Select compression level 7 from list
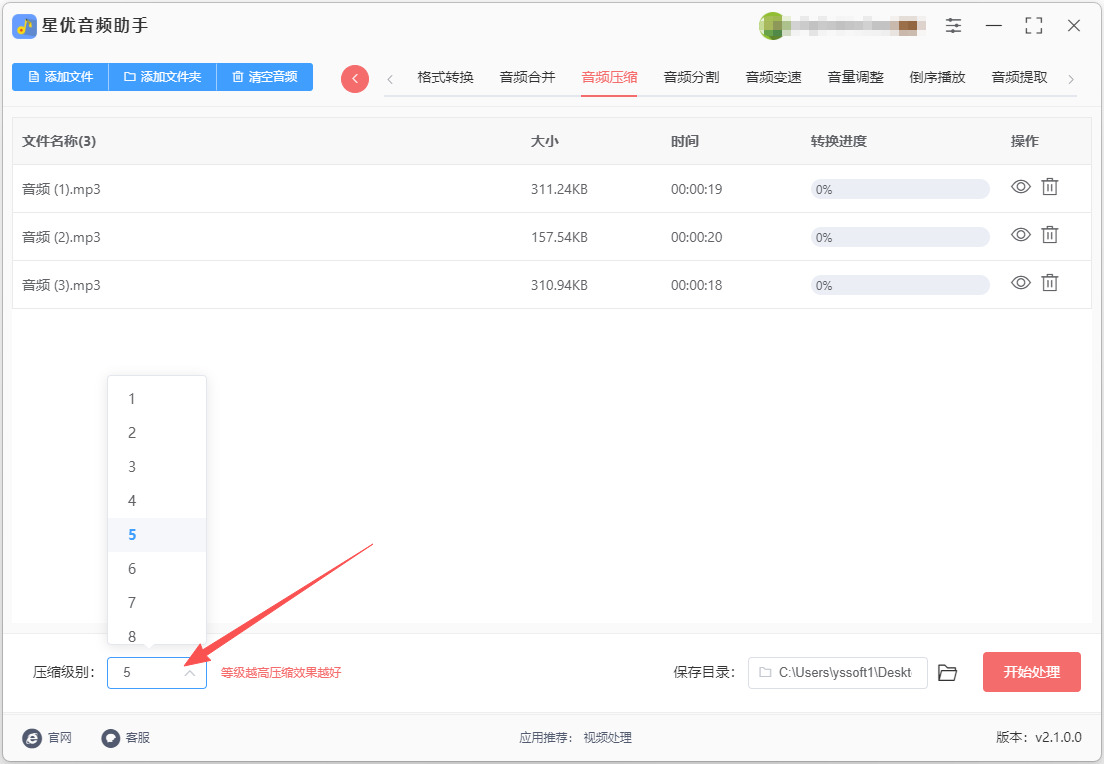The height and width of the screenshot is (764, 1104). (x=157, y=603)
